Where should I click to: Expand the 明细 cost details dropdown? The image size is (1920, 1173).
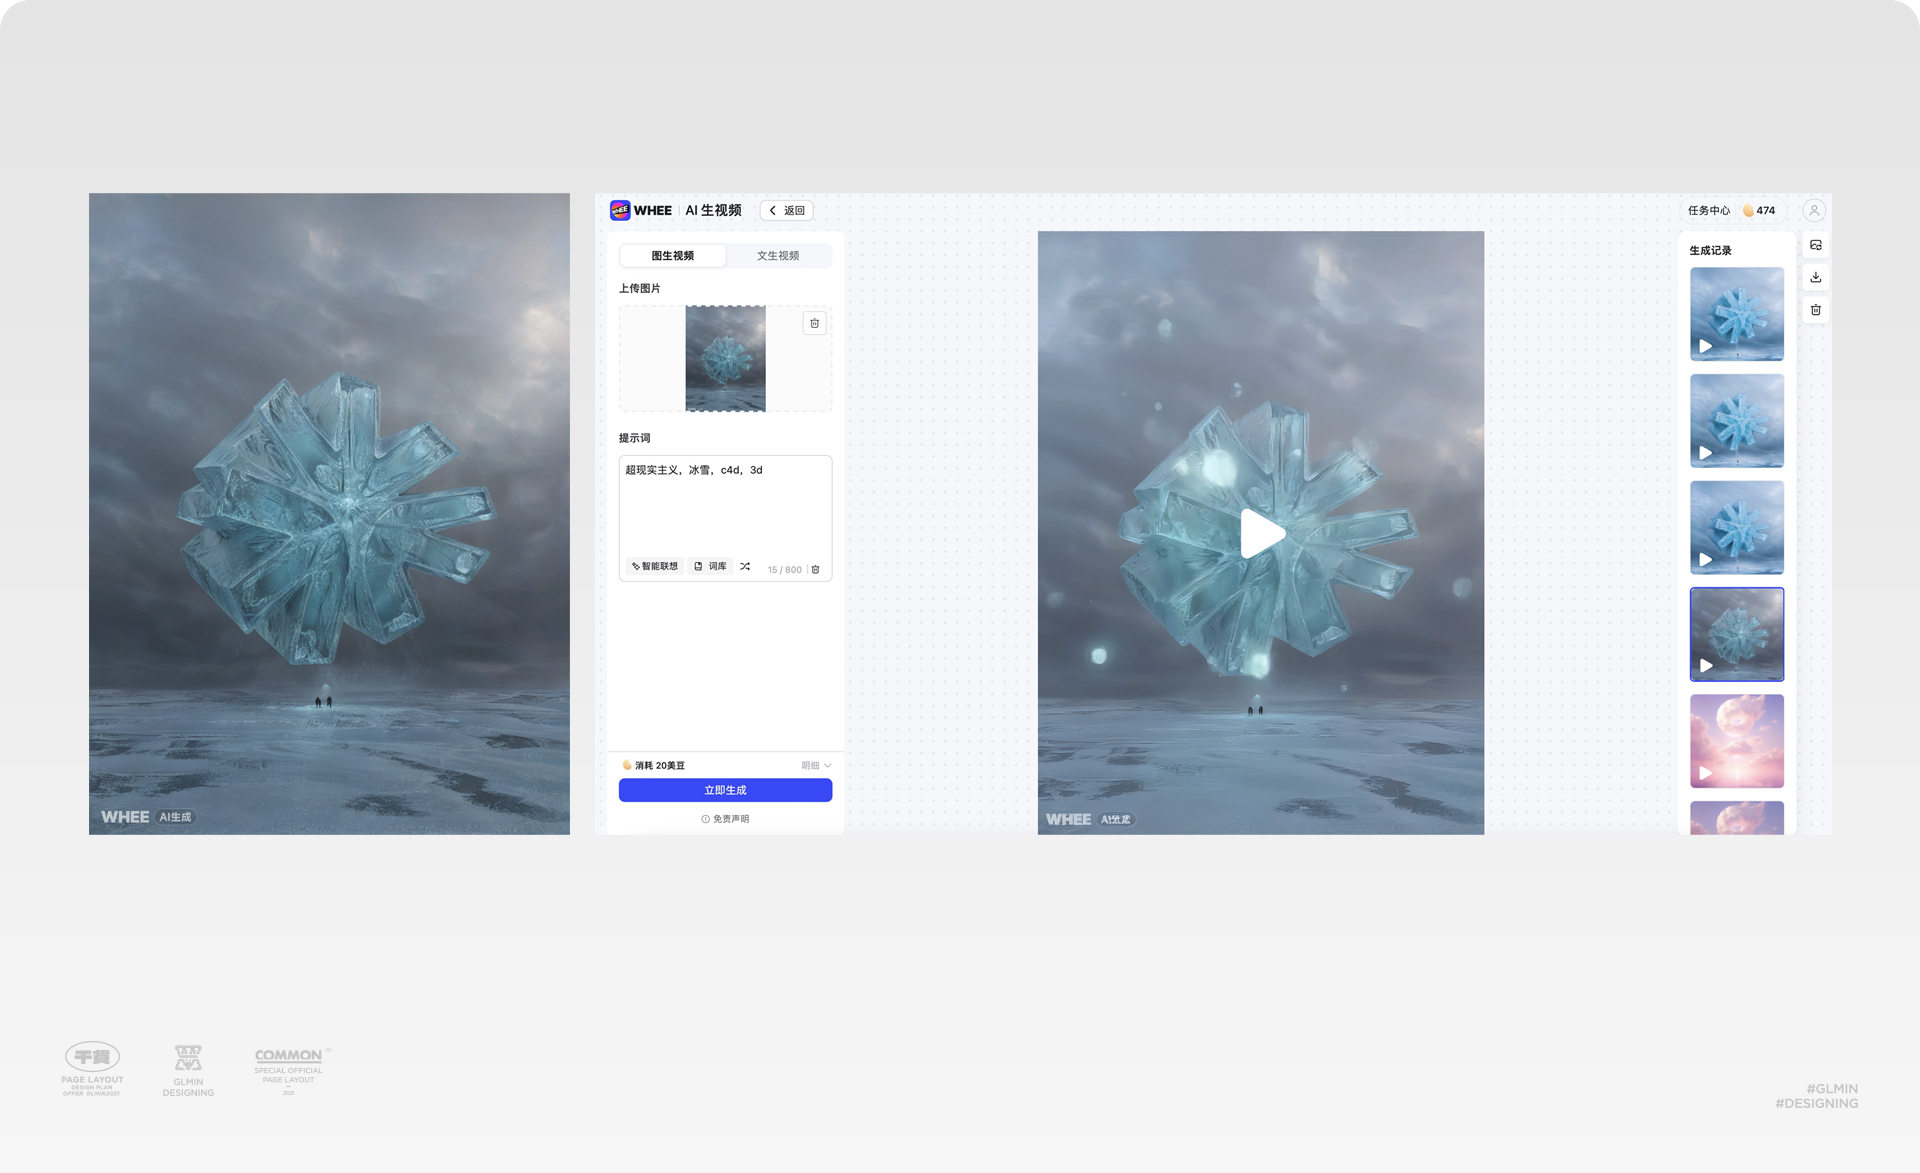tap(816, 765)
